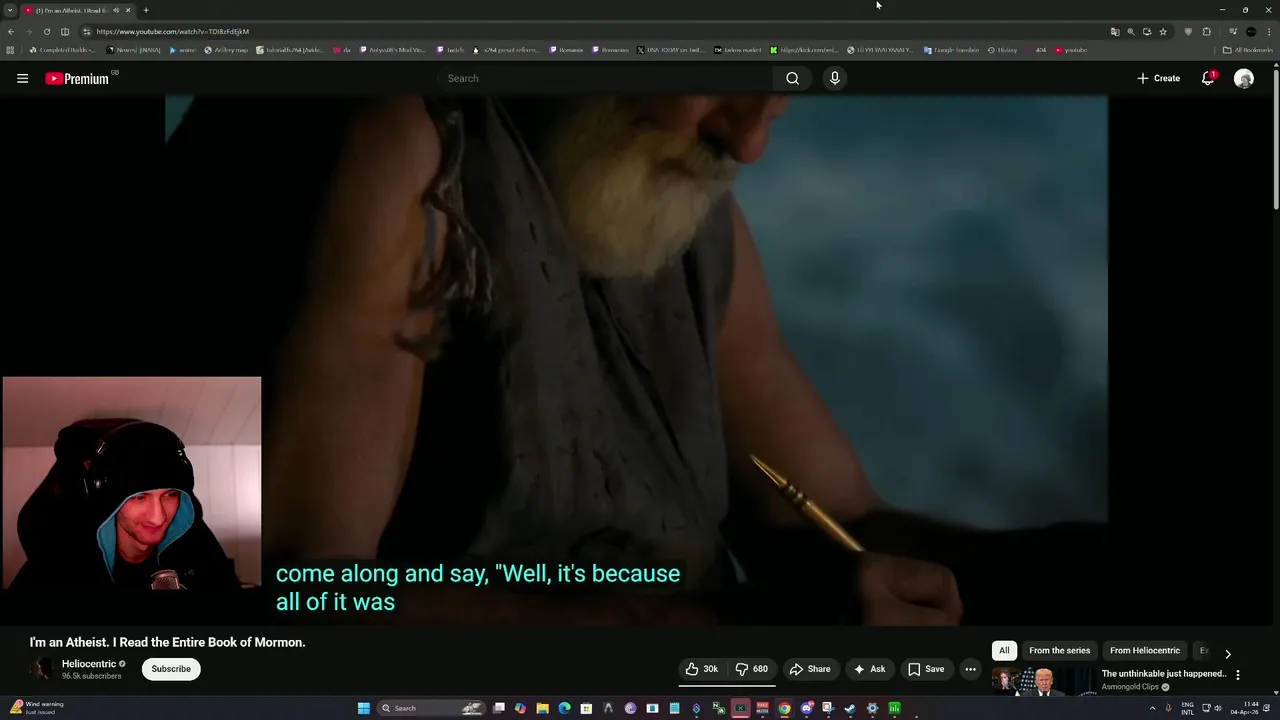Viewport: 1280px width, 720px height.
Task: Open Discord from taskbar
Action: 806,708
